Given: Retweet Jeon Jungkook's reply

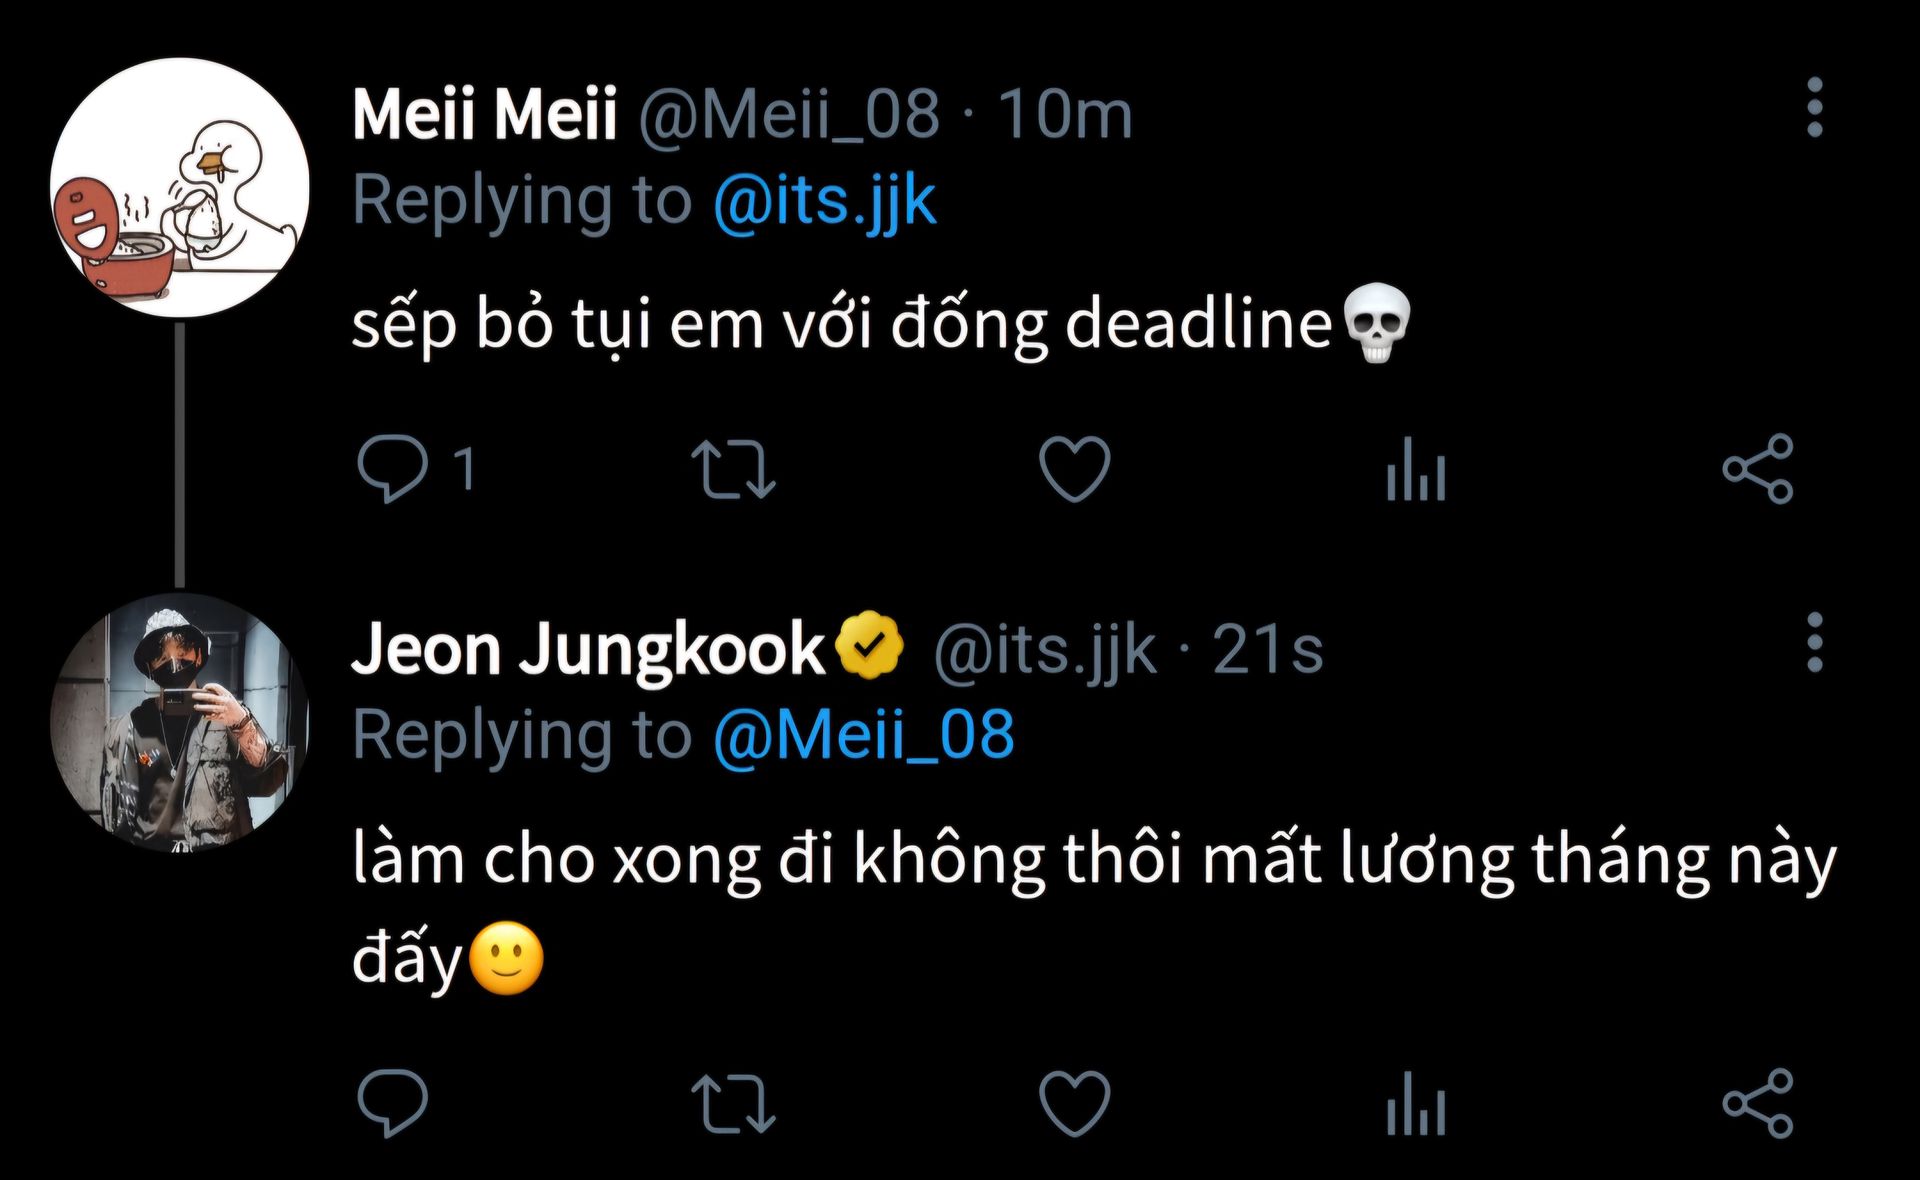Looking at the screenshot, I should pos(733,1102).
